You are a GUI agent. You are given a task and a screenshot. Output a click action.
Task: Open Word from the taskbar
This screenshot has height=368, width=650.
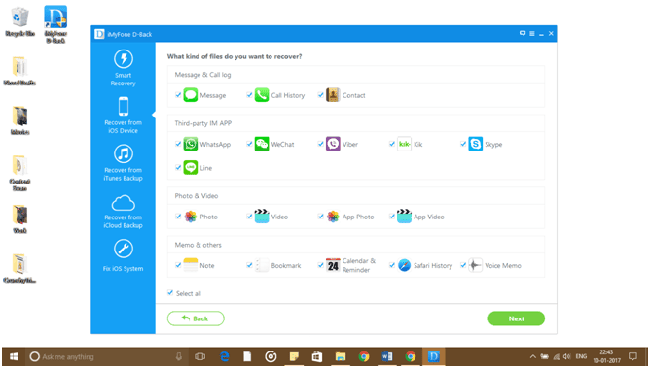pyautogui.click(x=387, y=356)
